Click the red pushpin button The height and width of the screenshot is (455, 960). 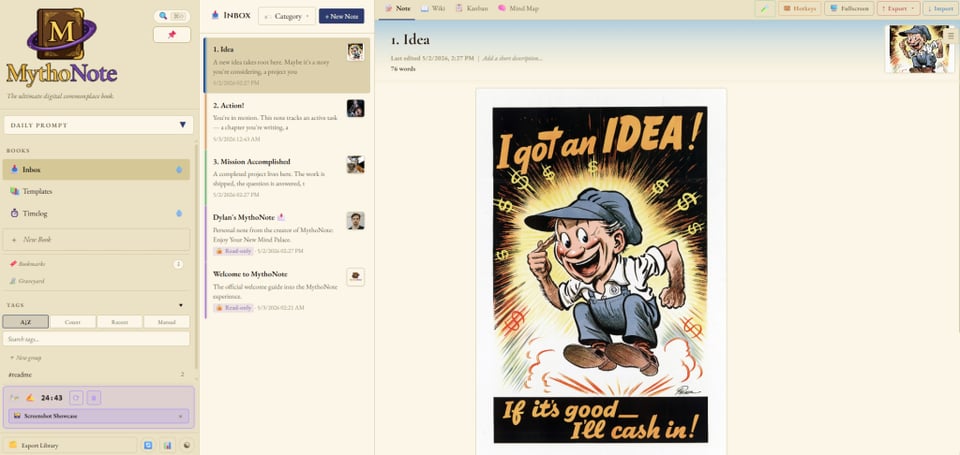(x=171, y=35)
